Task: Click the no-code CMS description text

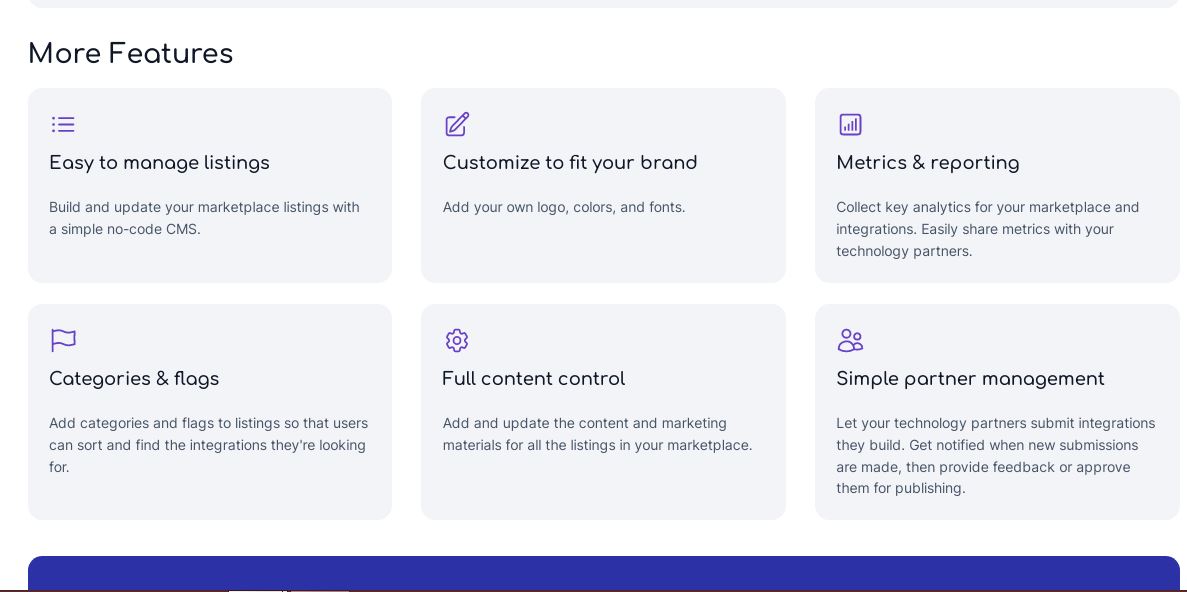Action: tap(204, 218)
